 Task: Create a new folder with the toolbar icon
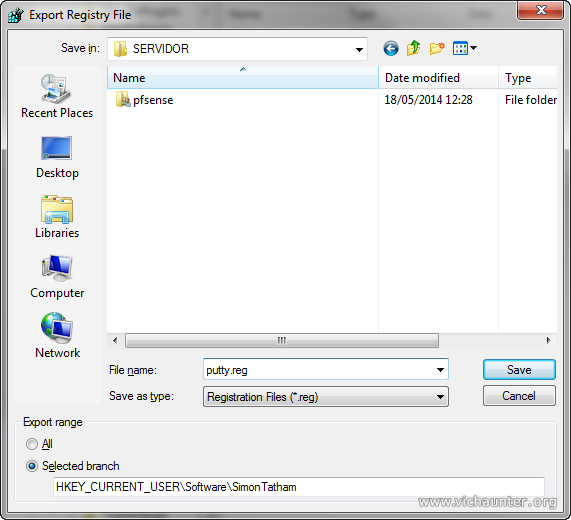coord(437,48)
